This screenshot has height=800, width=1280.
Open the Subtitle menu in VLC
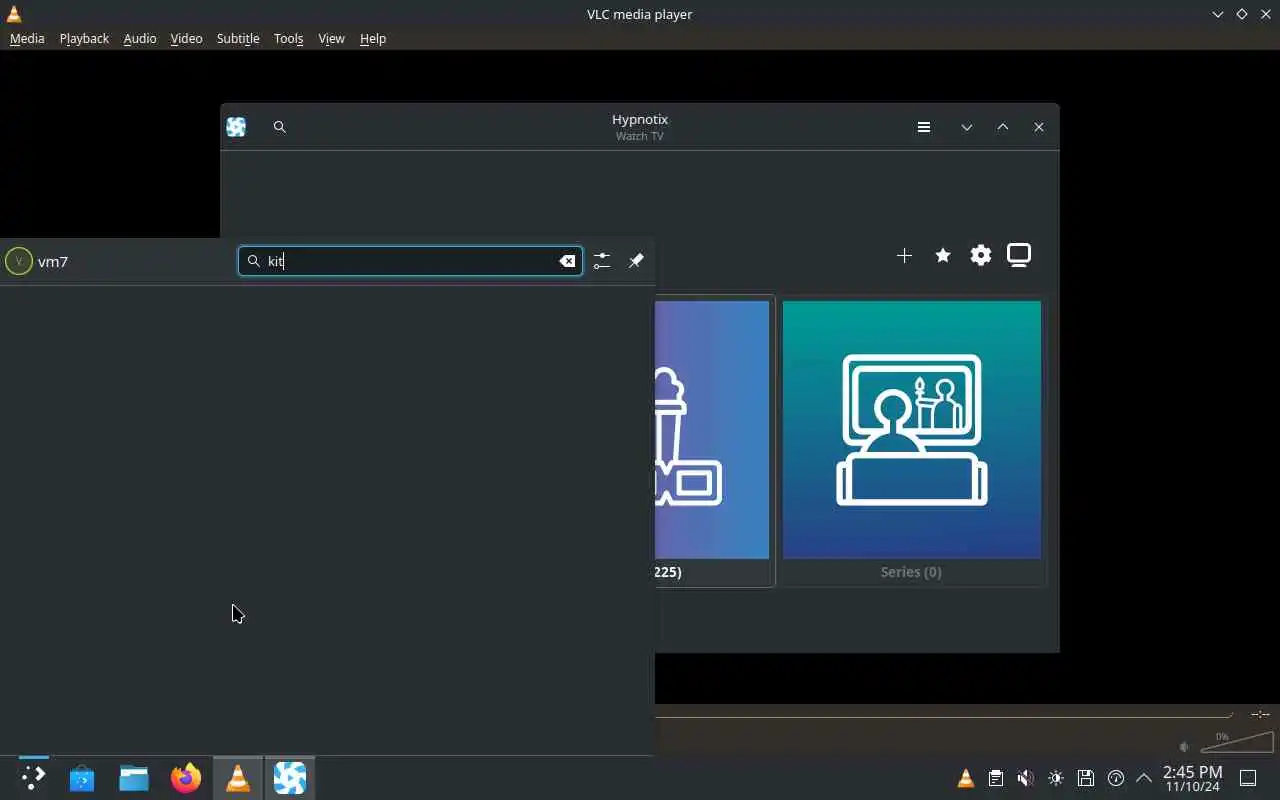[238, 38]
